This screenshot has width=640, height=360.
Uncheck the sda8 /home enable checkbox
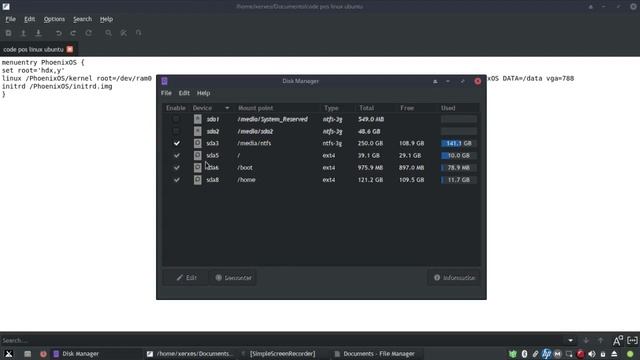point(176,180)
